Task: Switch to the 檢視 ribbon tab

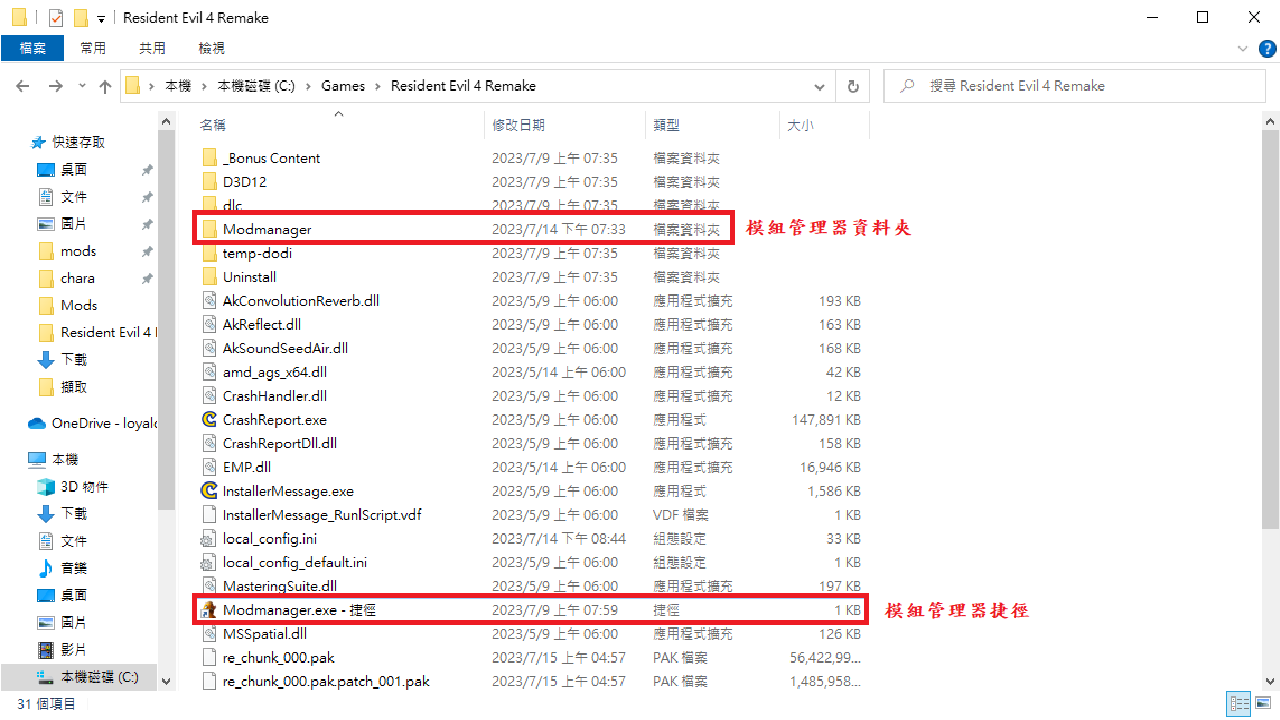Action: pyautogui.click(x=211, y=48)
